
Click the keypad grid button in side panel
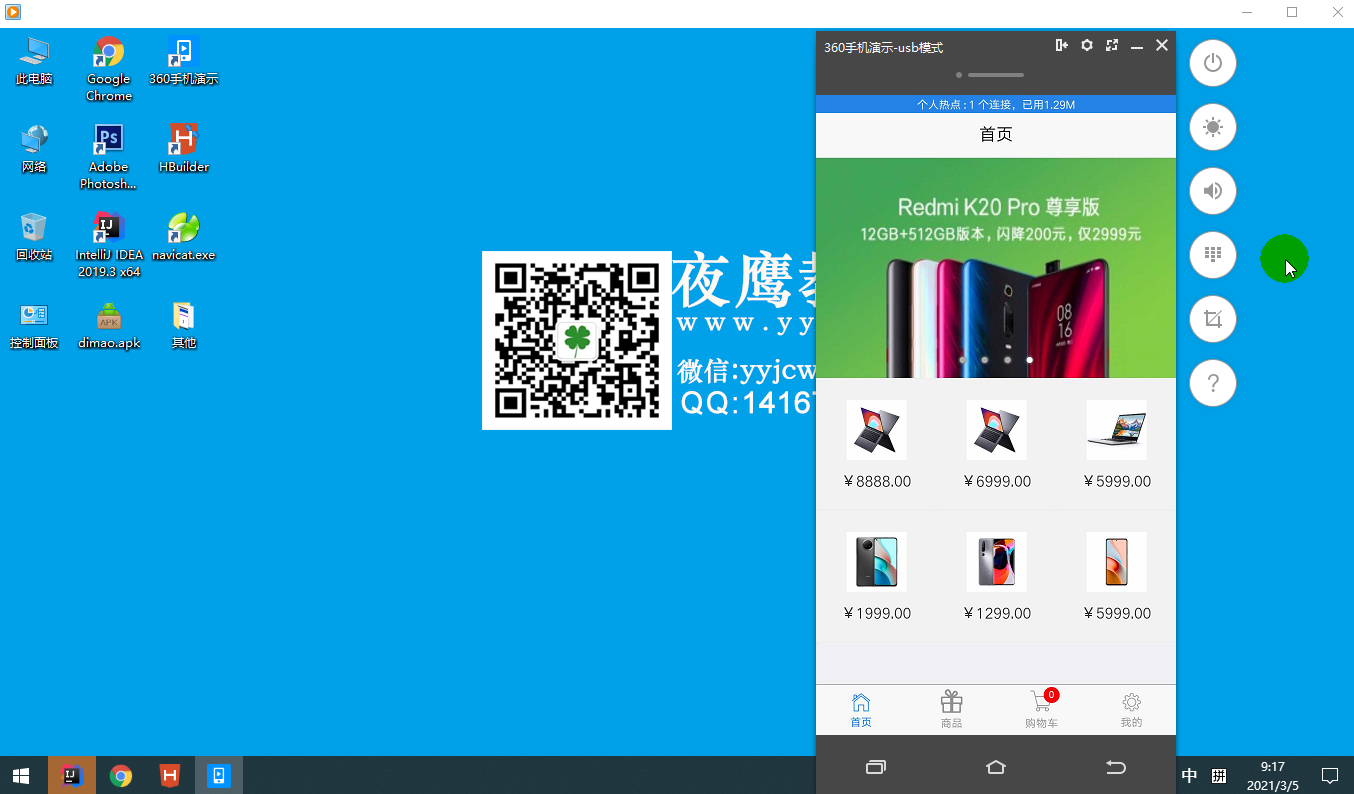(x=1213, y=255)
